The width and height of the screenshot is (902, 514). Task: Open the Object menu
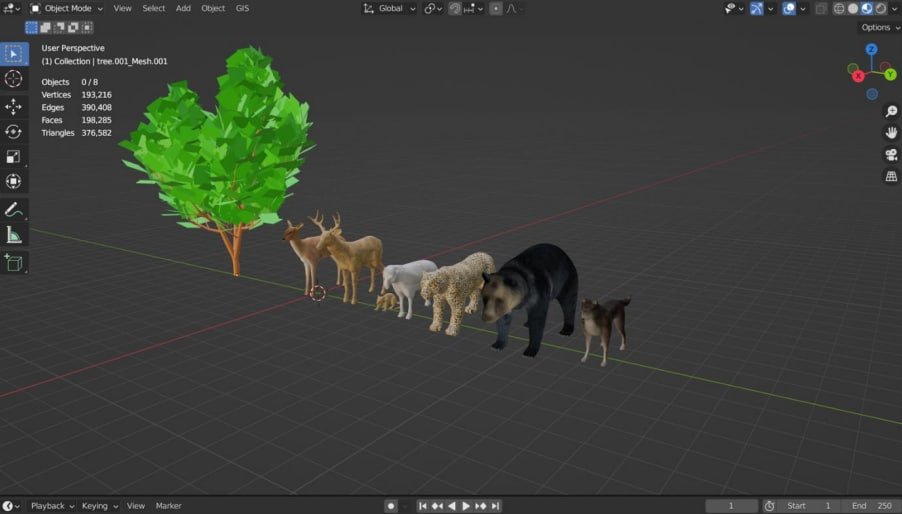[213, 9]
